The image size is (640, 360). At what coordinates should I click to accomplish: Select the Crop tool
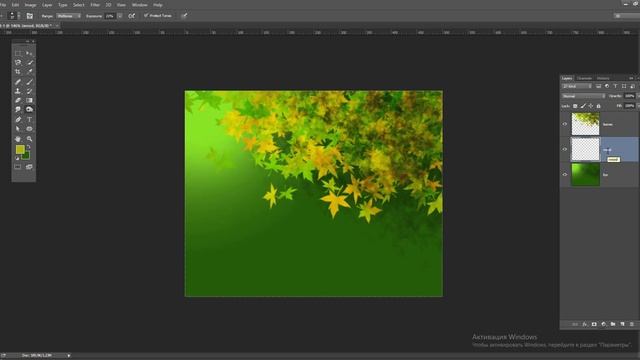tap(18, 71)
